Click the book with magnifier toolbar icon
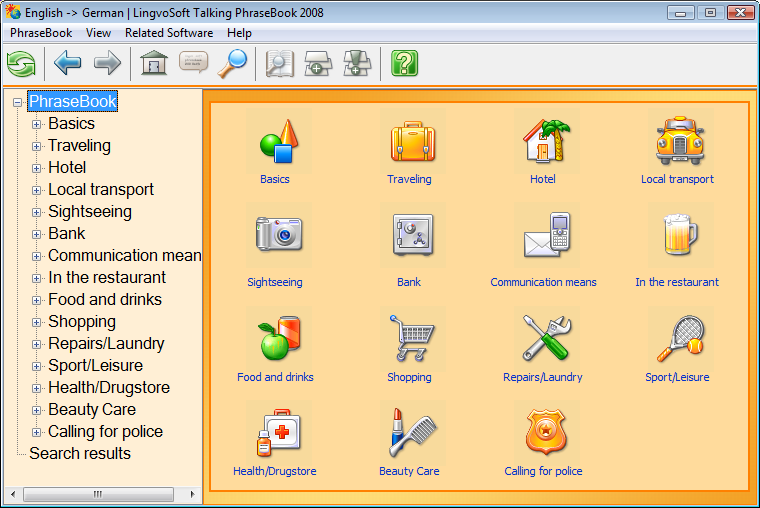This screenshot has width=760, height=508. point(280,64)
